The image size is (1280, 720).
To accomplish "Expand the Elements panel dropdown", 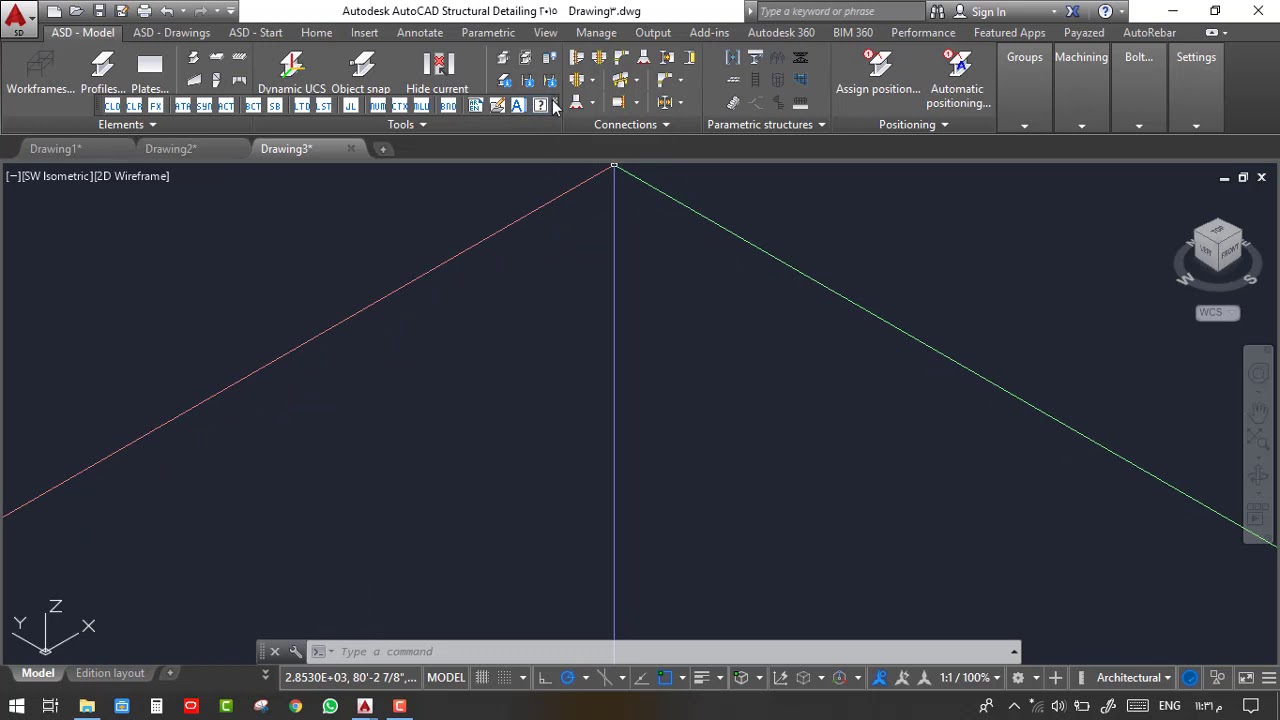I will pos(127,125).
